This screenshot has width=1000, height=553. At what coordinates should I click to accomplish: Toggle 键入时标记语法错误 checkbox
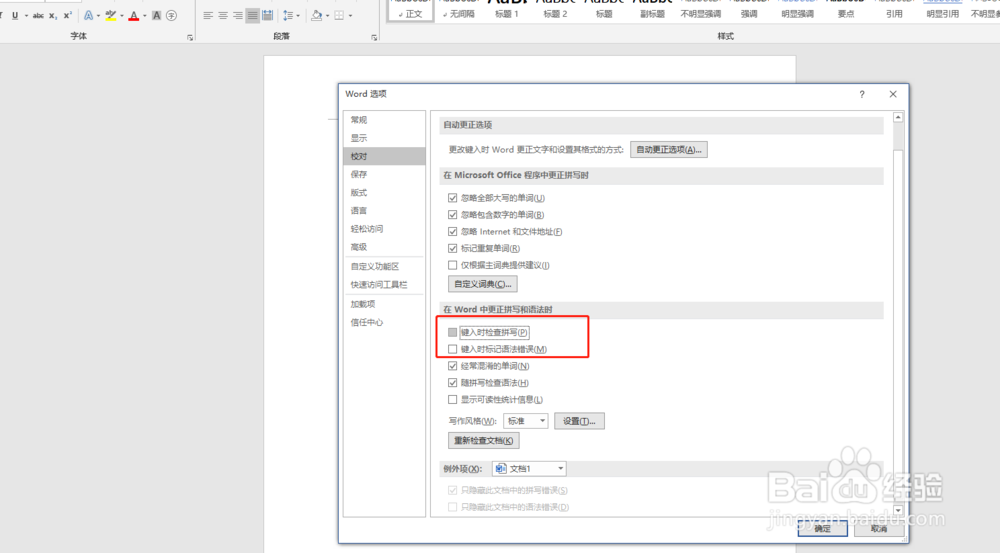[452, 350]
